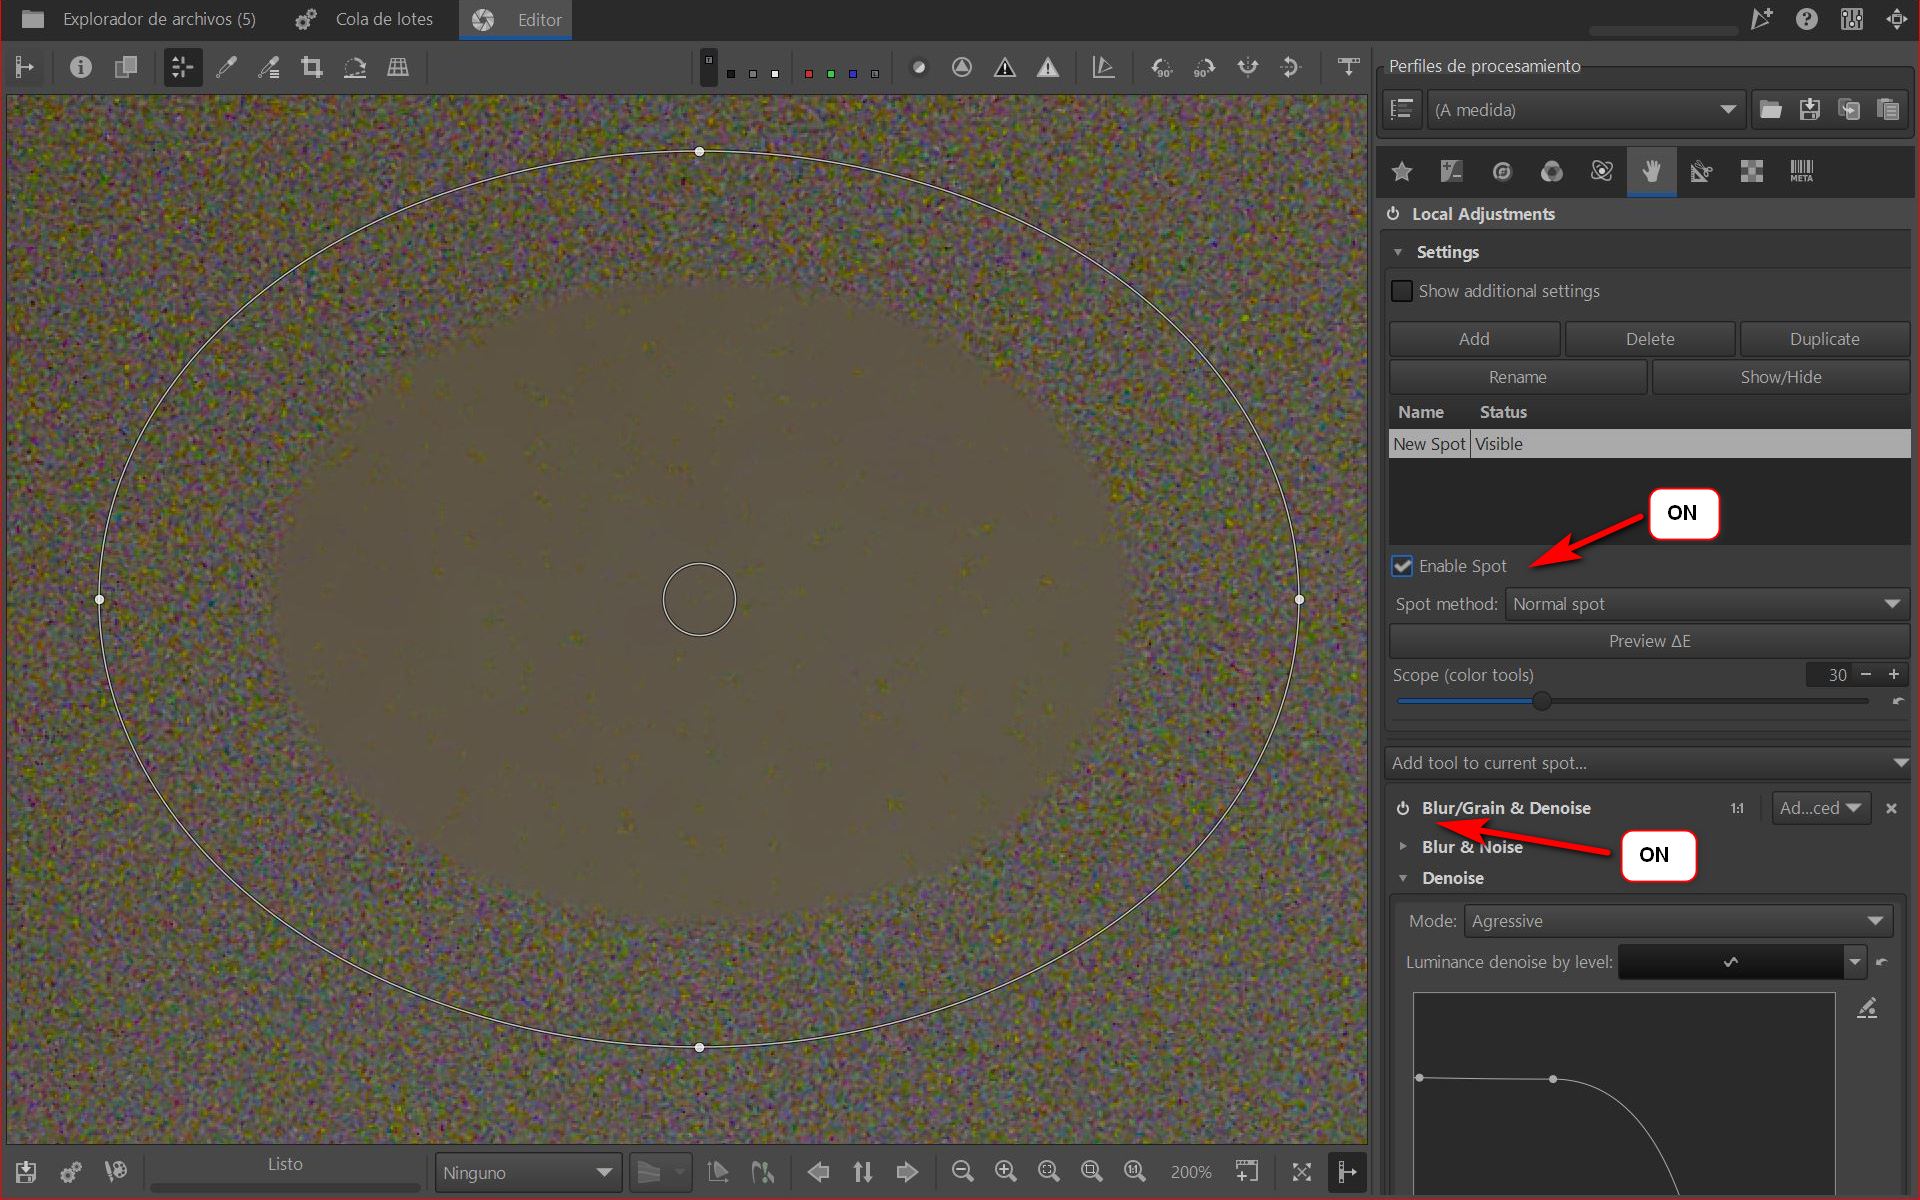This screenshot has width=1920, height=1200.
Task: Select the white balance eyedropper tool
Action: pos(227,67)
